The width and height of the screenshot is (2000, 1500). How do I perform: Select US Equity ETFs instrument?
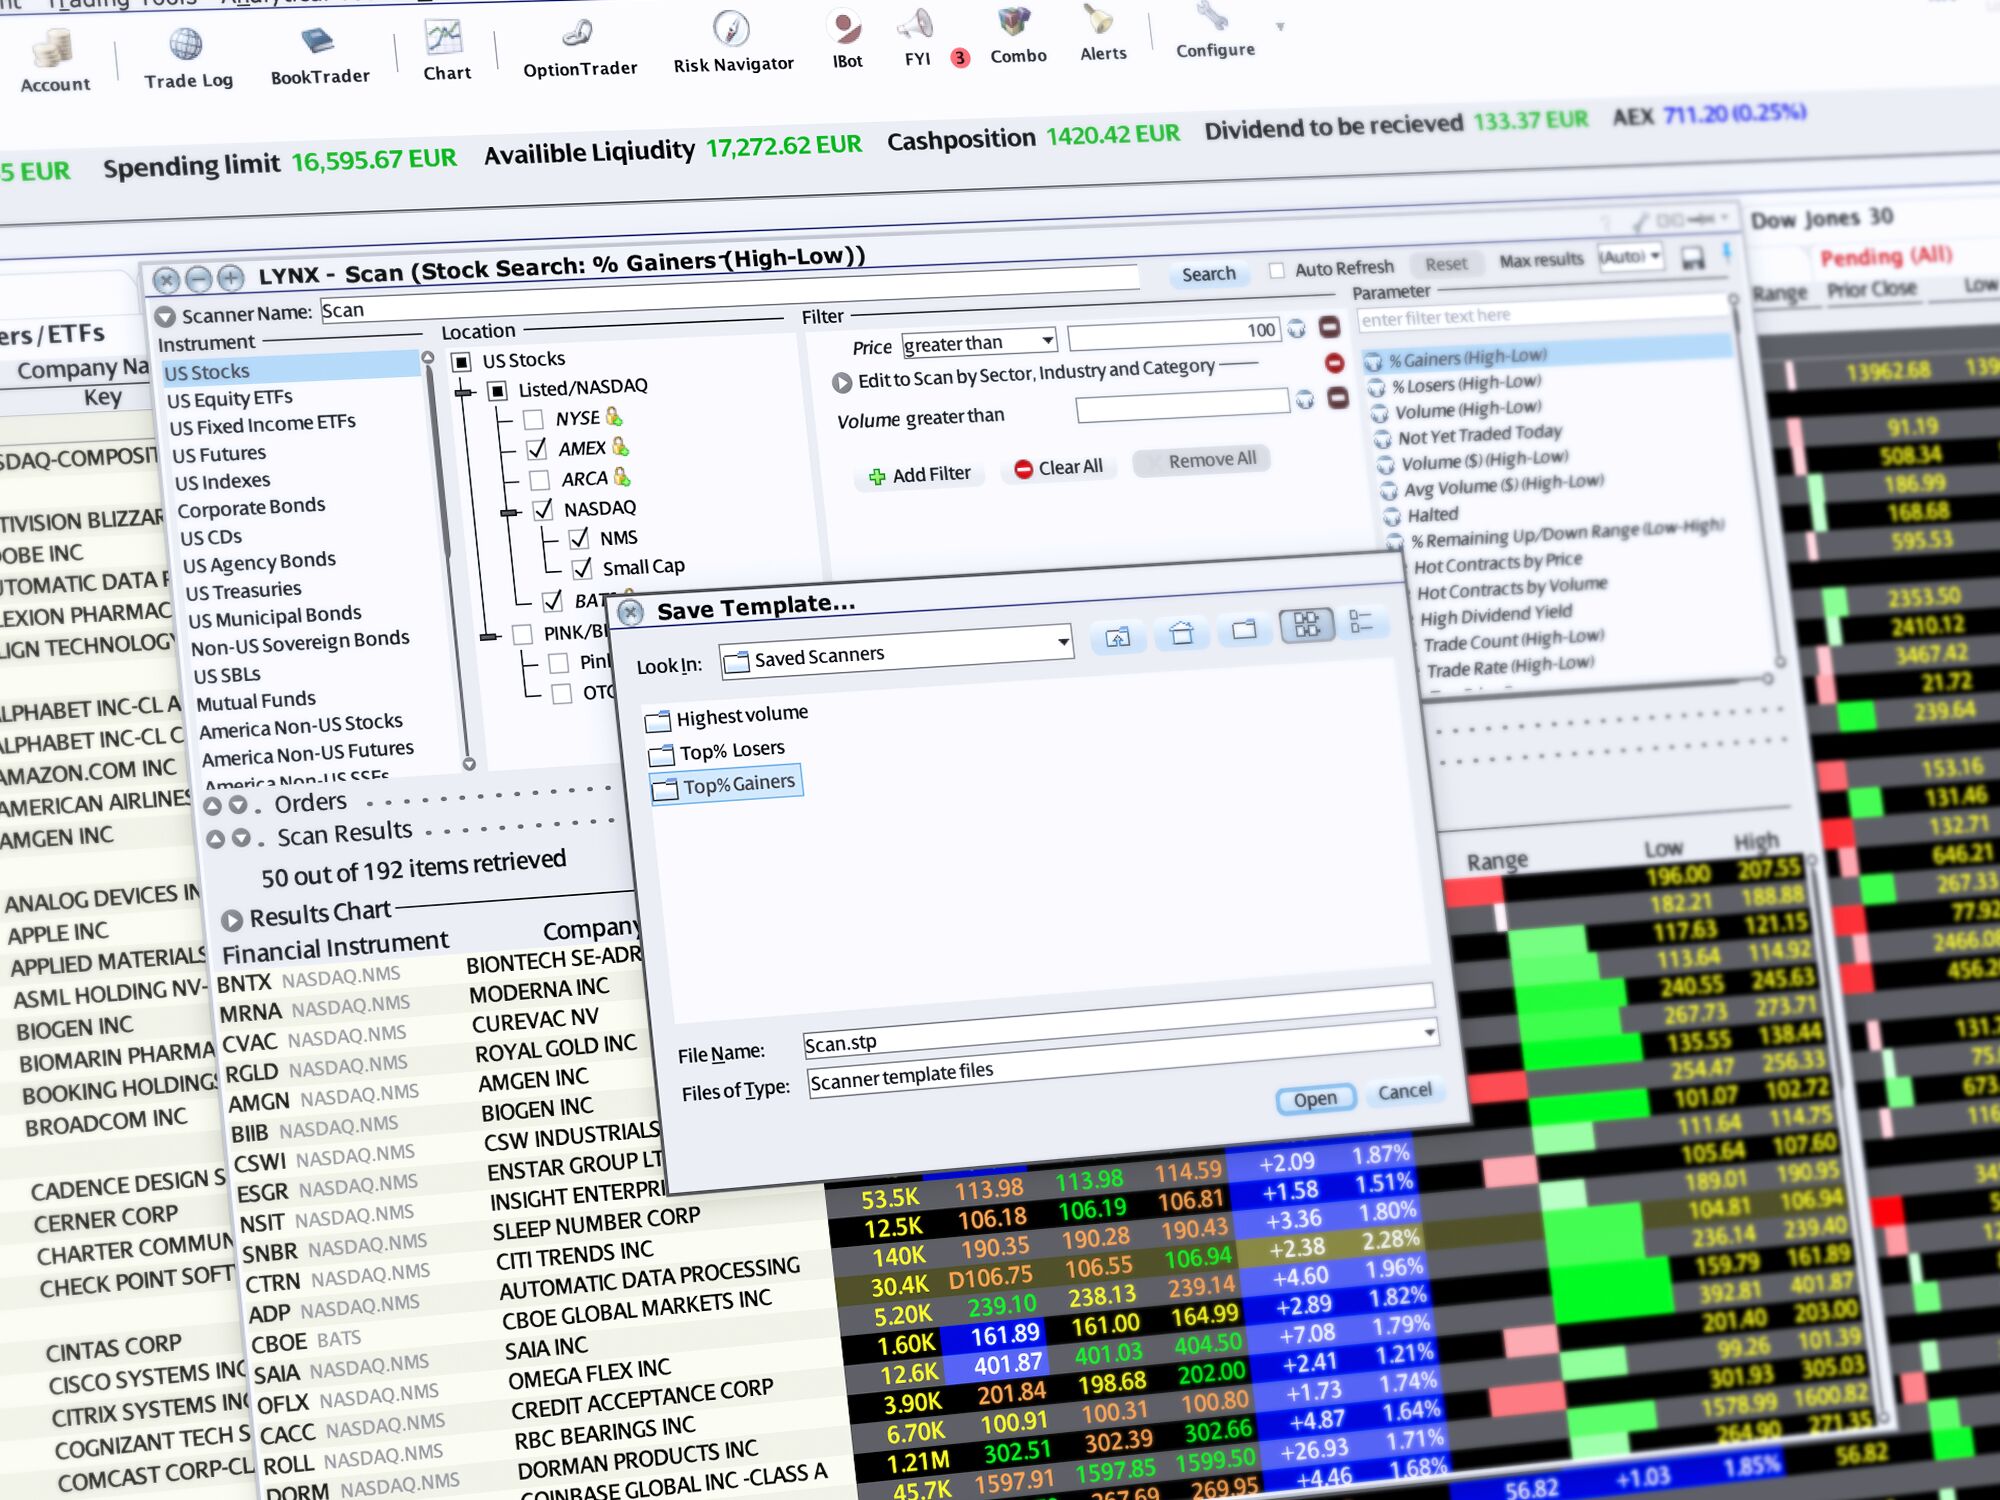tap(230, 398)
